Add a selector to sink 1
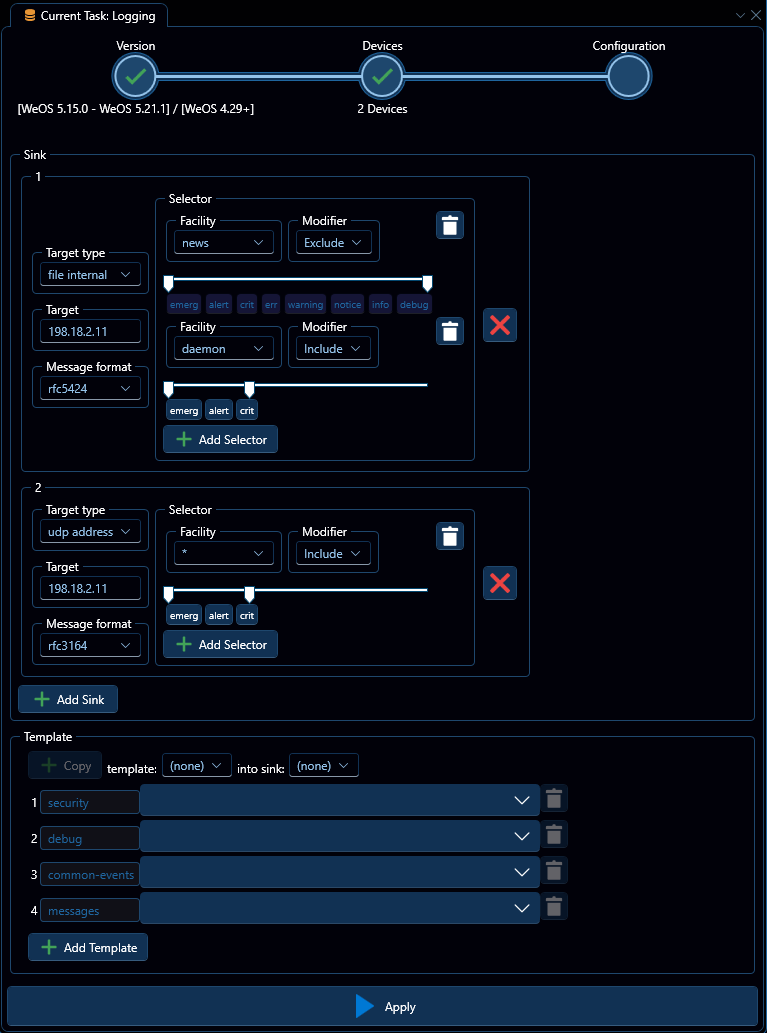This screenshot has width=767, height=1033. pyautogui.click(x=221, y=439)
